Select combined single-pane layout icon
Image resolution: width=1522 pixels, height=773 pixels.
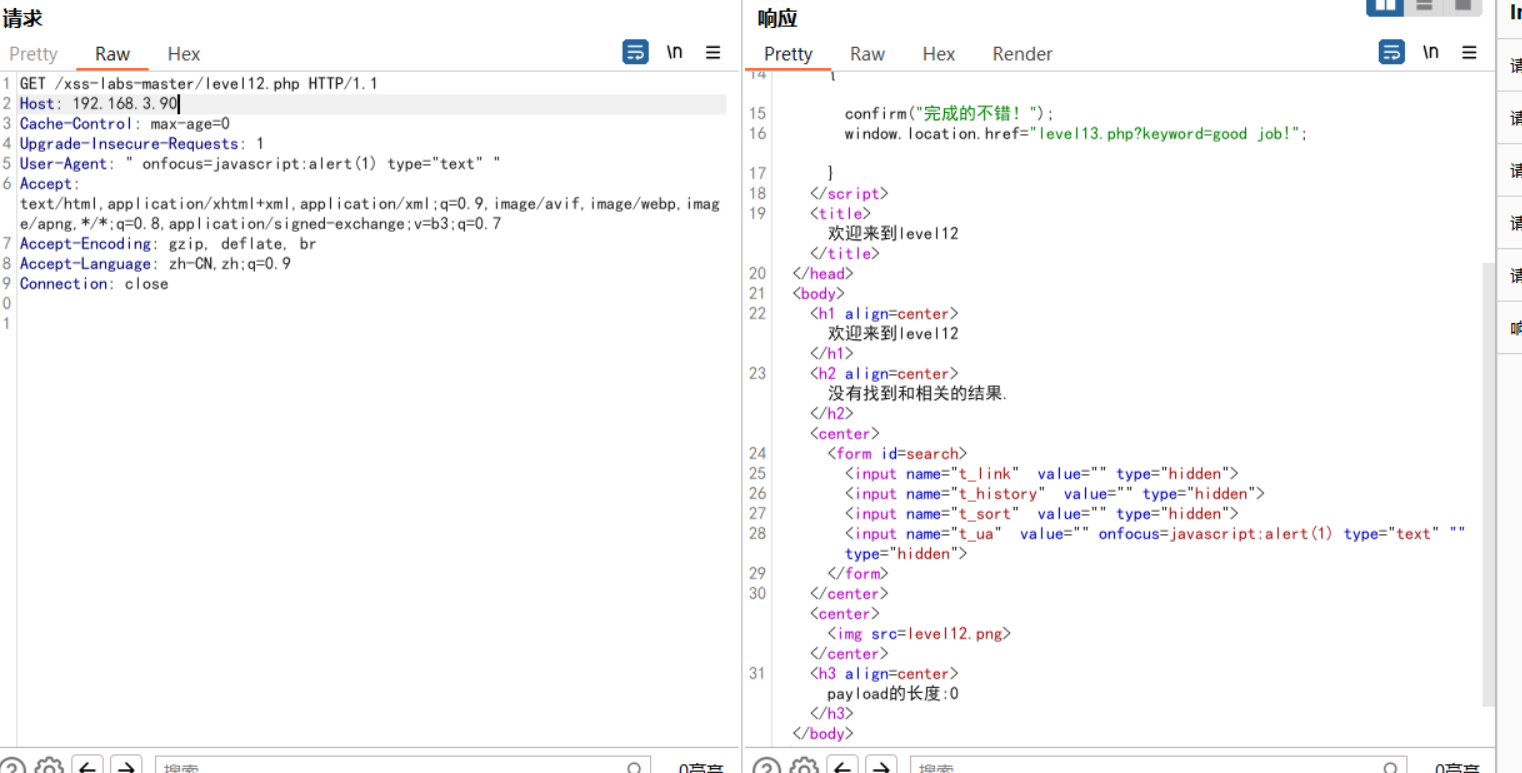1463,6
